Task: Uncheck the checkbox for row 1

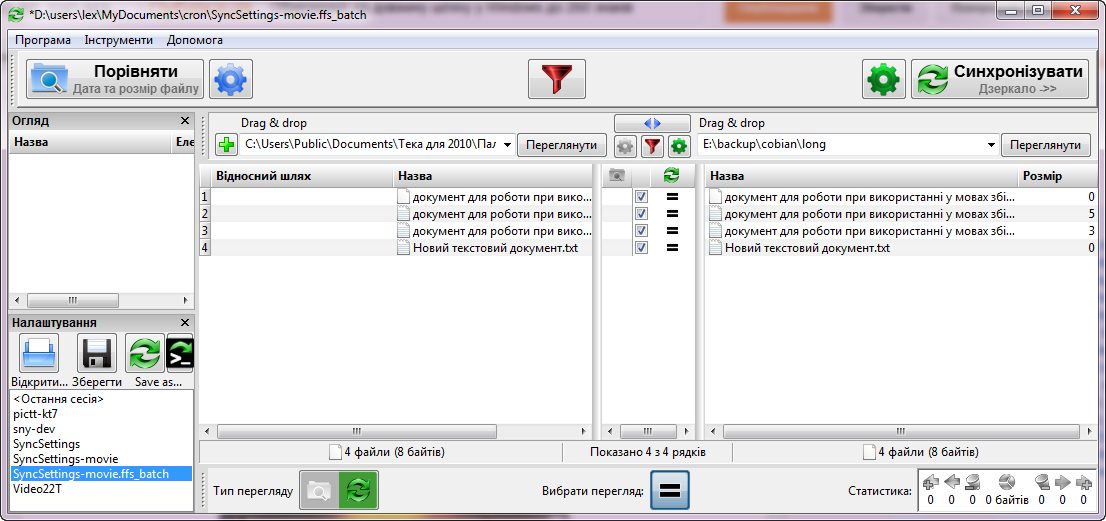Action: 642,197
